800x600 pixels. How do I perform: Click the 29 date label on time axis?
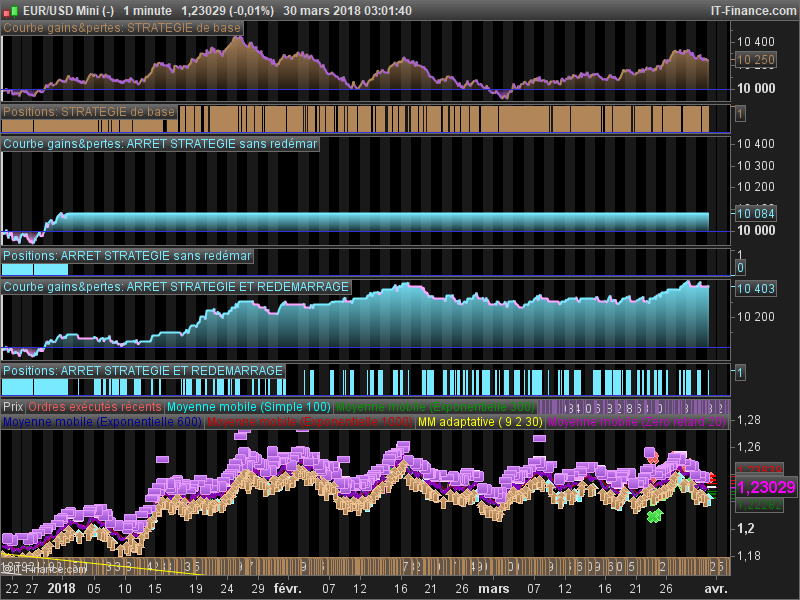tap(258, 588)
